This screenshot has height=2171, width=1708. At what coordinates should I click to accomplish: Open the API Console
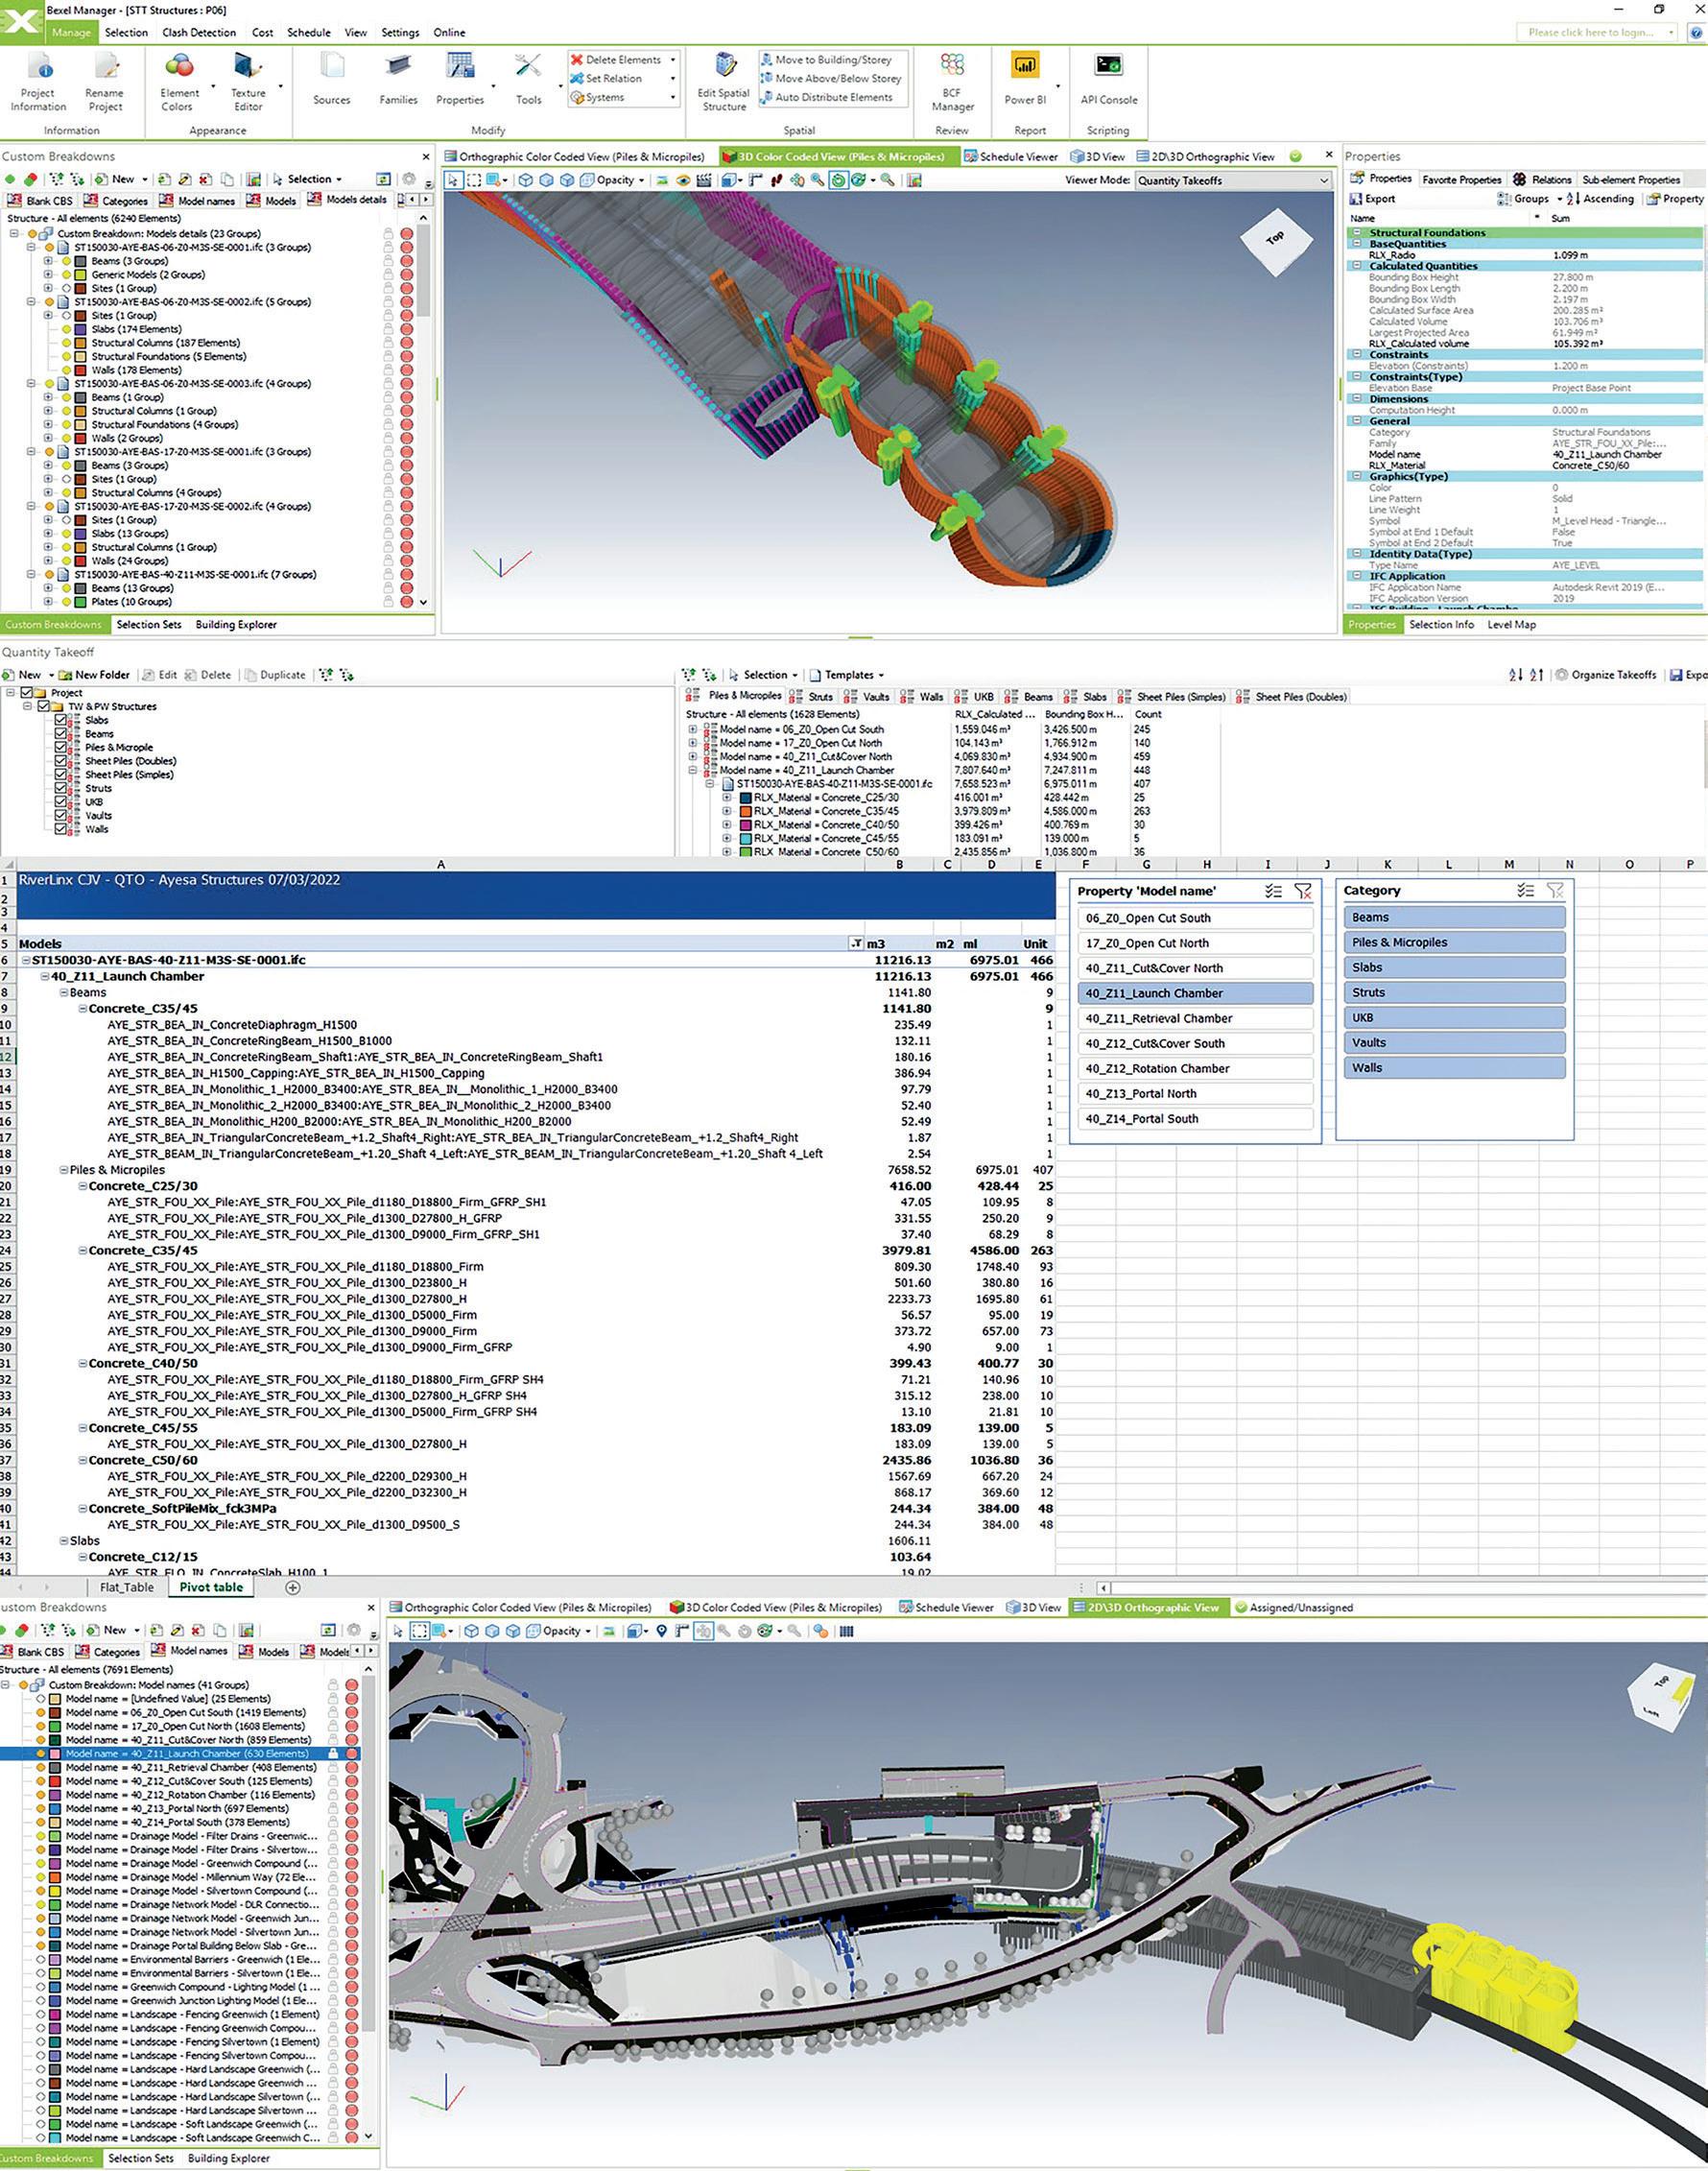click(x=1109, y=80)
